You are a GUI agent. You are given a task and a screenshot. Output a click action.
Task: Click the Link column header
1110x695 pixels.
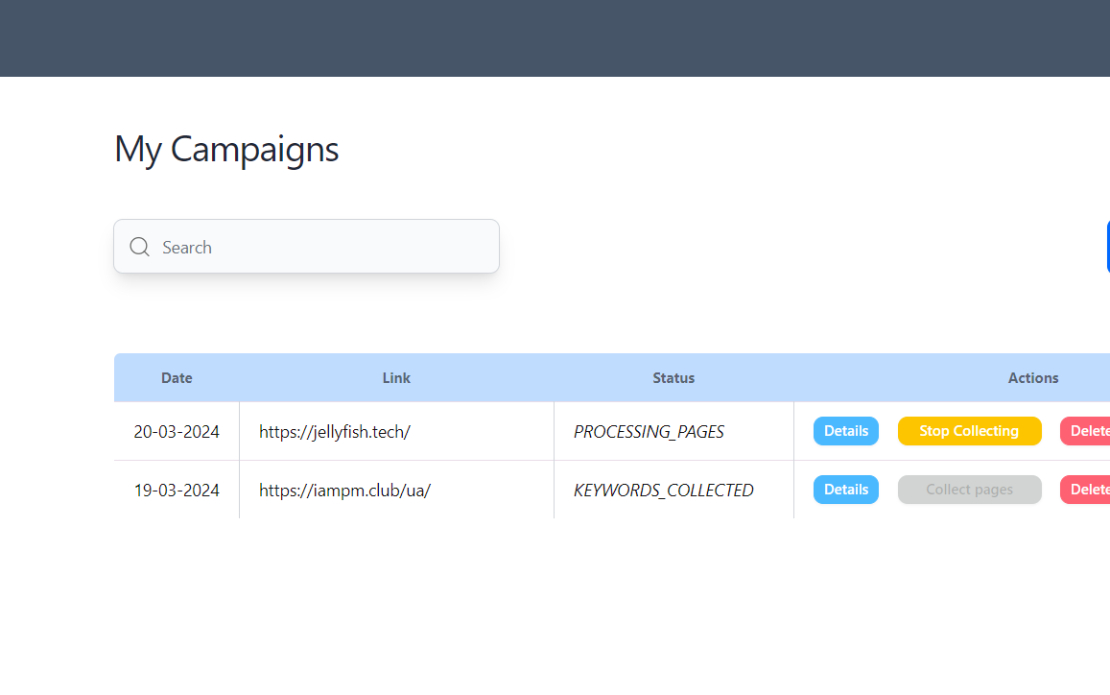(x=396, y=377)
